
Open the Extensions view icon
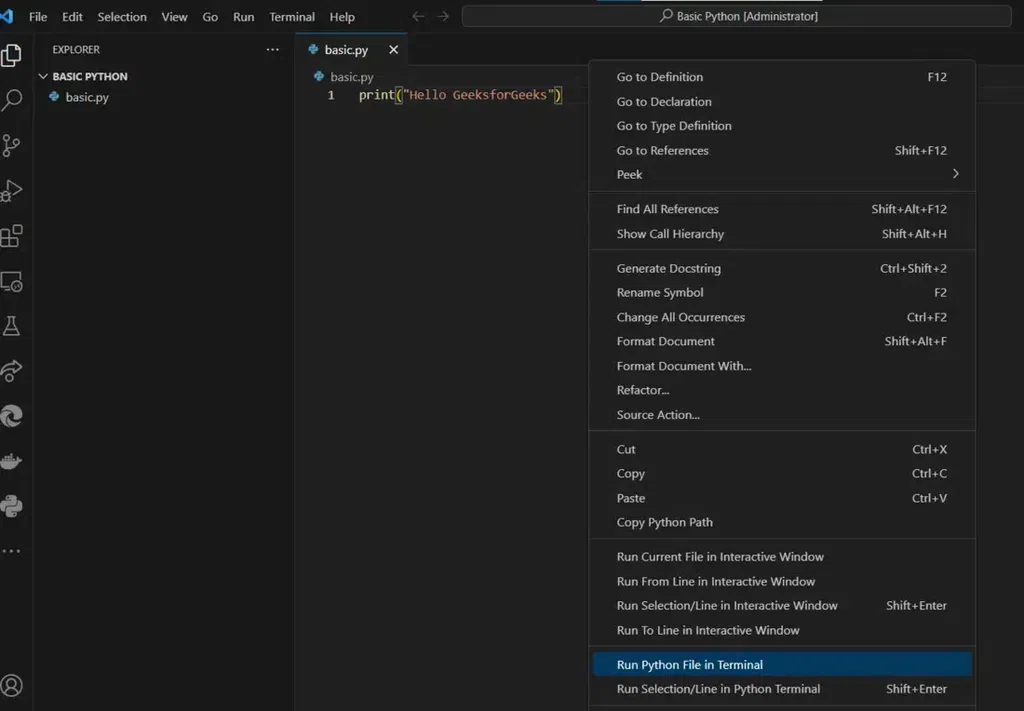tap(12, 237)
